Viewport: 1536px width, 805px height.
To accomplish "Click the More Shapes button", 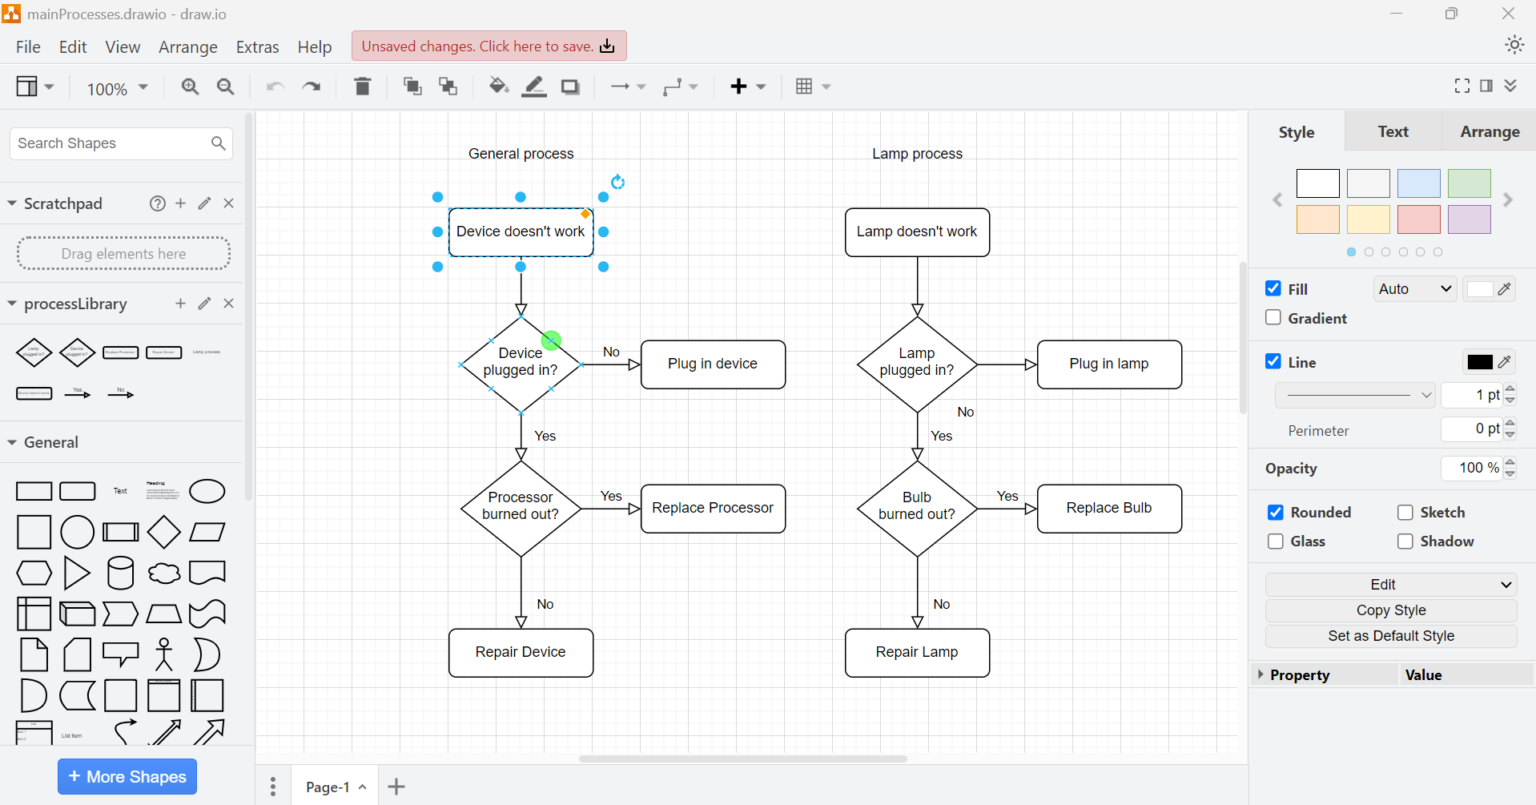I will 127,776.
